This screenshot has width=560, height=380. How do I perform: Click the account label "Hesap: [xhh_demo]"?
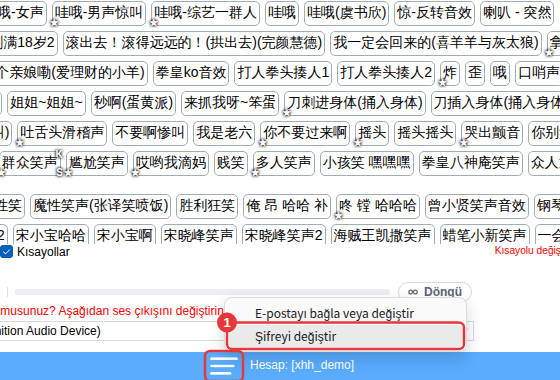(x=302, y=365)
